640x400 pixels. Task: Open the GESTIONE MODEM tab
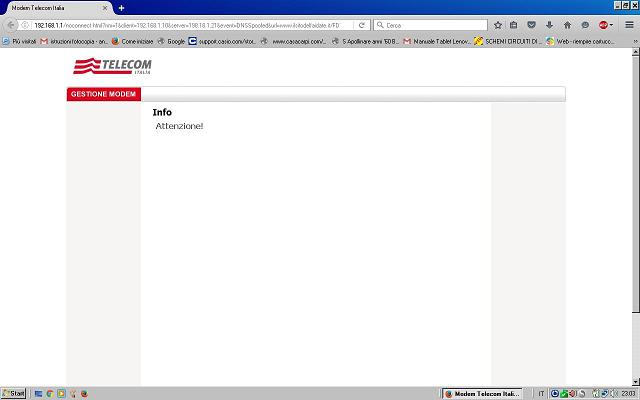coord(104,94)
